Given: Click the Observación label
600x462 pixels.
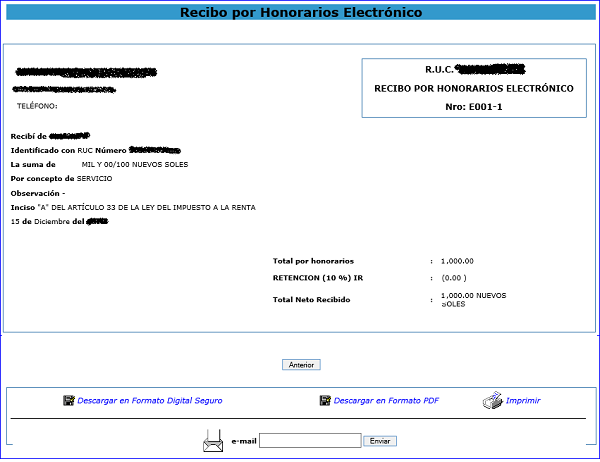Looking at the screenshot, I should tap(38, 193).
